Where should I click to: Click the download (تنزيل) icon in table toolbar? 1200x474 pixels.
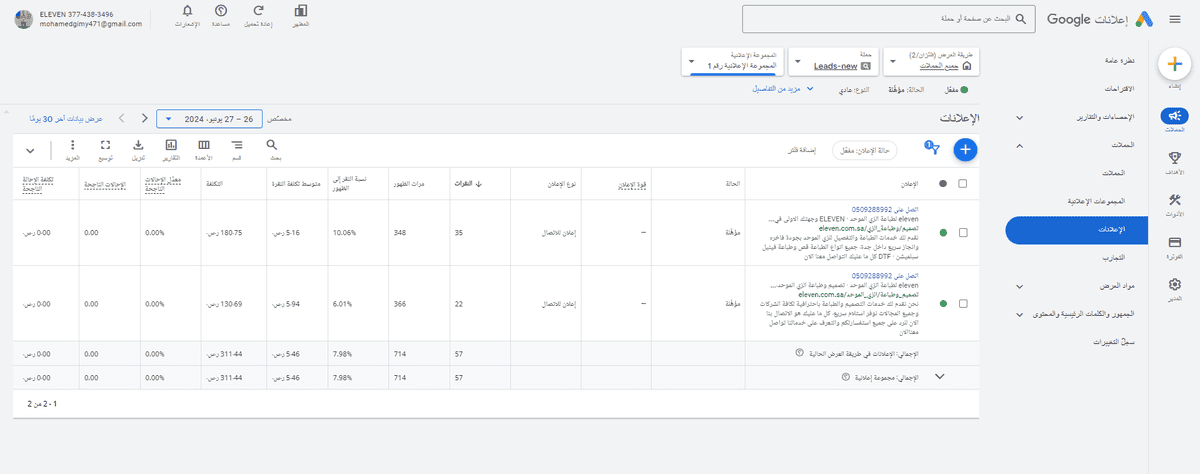138,149
